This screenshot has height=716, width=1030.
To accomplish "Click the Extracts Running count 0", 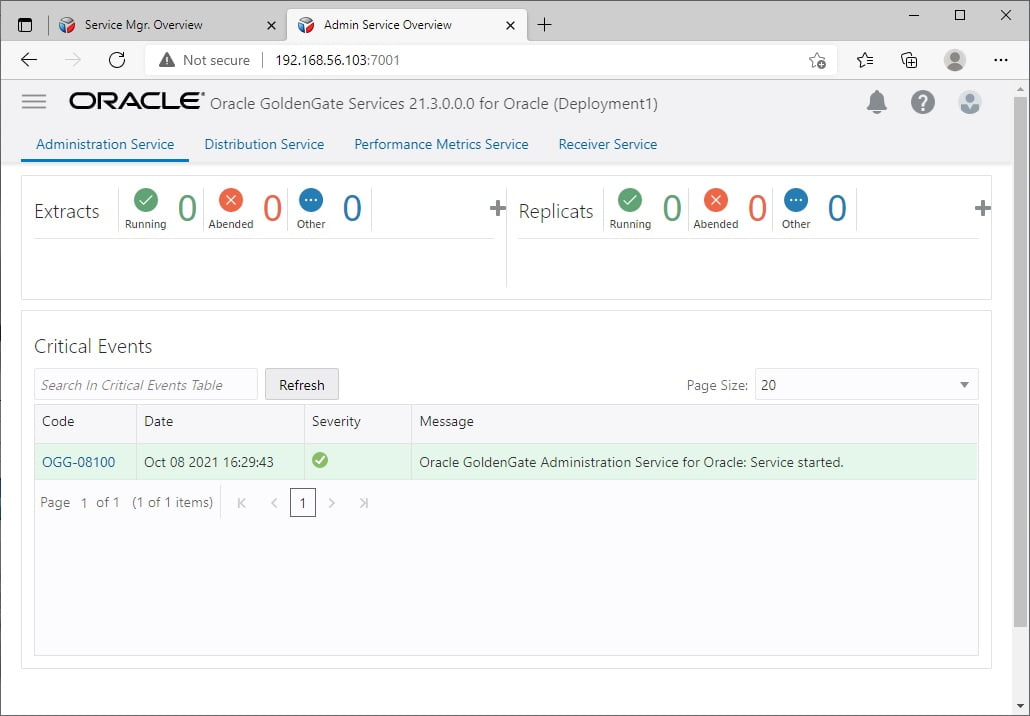I will [187, 208].
